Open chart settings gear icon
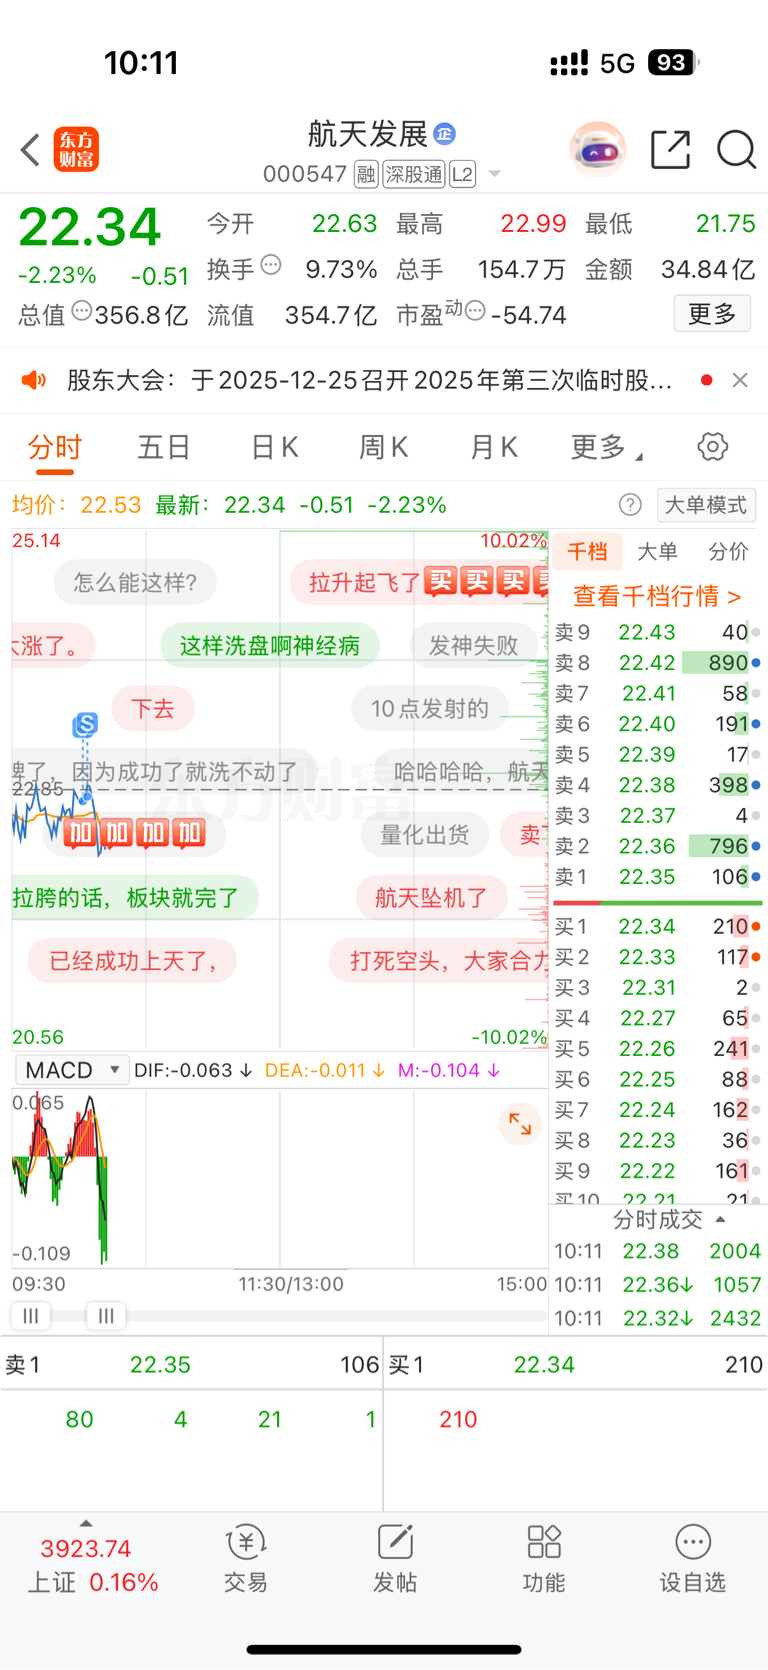Screen dimensions: 768x1670 (x=713, y=447)
